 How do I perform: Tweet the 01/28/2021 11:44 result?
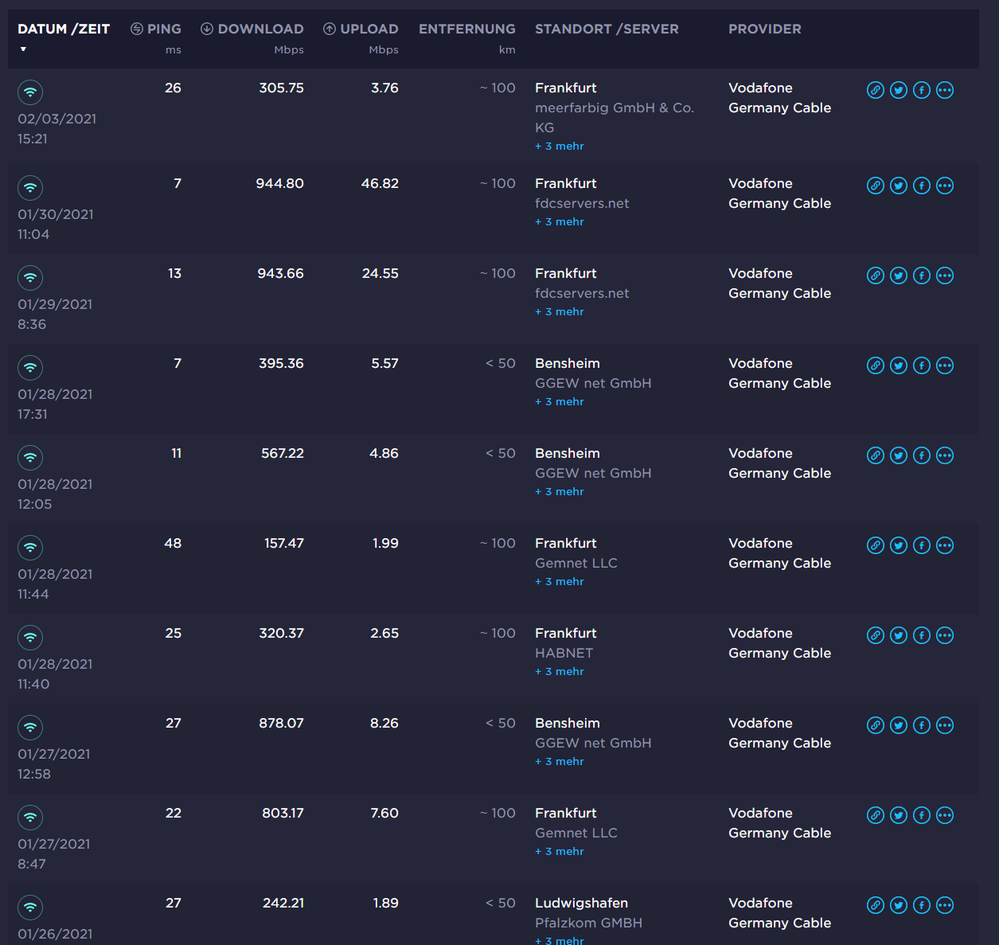click(x=898, y=545)
